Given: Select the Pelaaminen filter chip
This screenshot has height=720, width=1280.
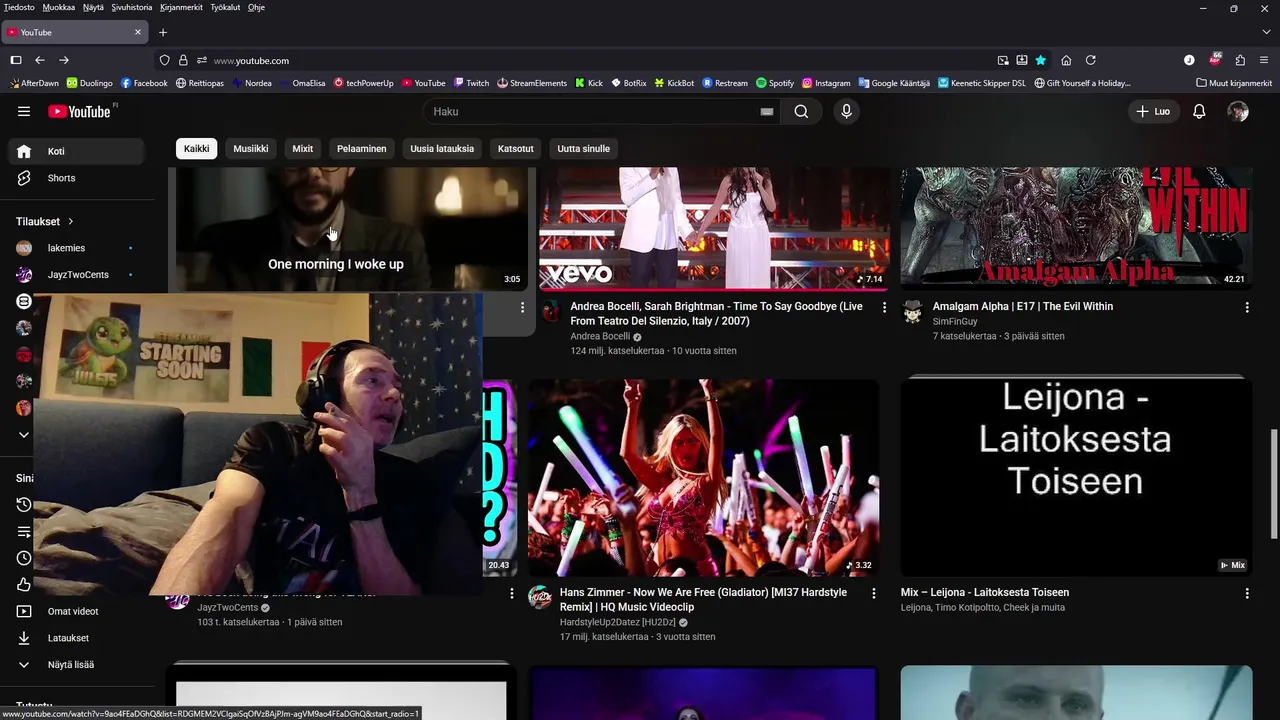Looking at the screenshot, I should (362, 148).
